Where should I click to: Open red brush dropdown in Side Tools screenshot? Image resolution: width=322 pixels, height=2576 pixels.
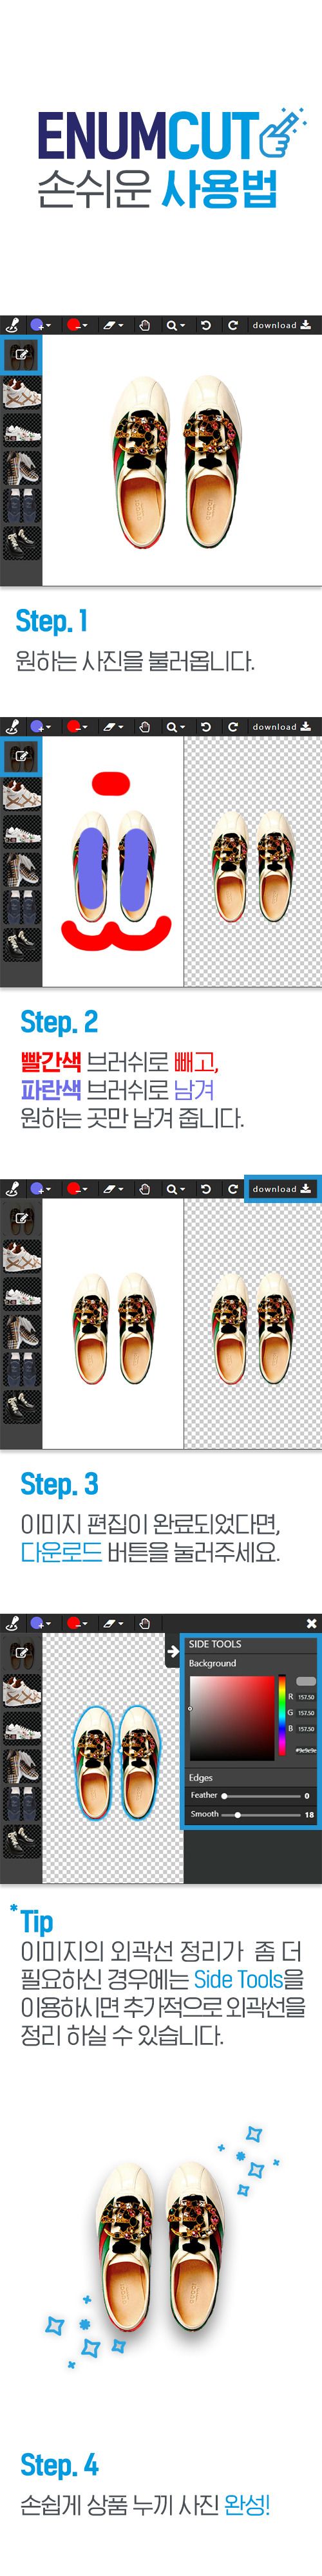pyautogui.click(x=77, y=1623)
